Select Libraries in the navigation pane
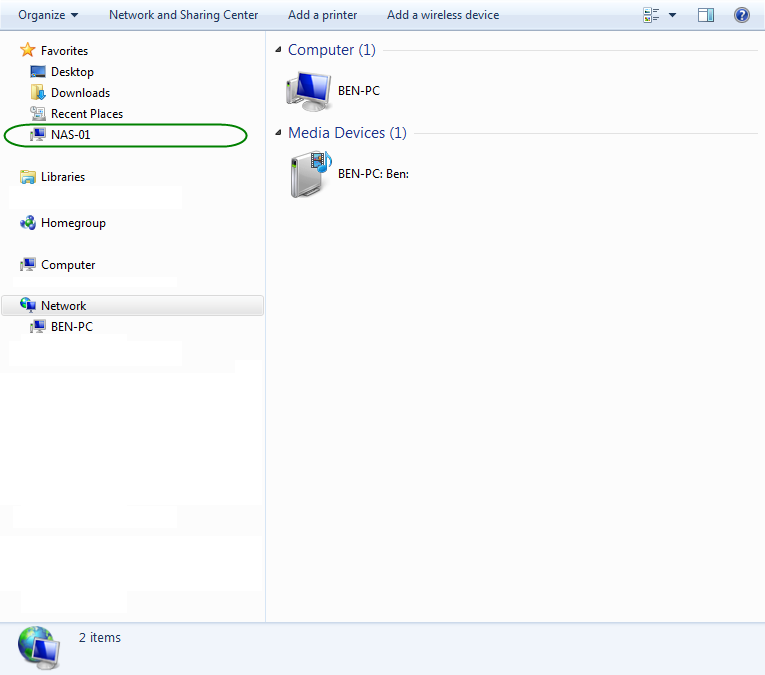This screenshot has width=765, height=675. (63, 177)
